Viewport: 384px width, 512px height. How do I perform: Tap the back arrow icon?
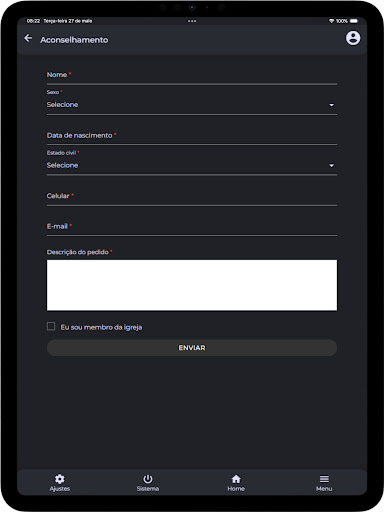coord(28,38)
